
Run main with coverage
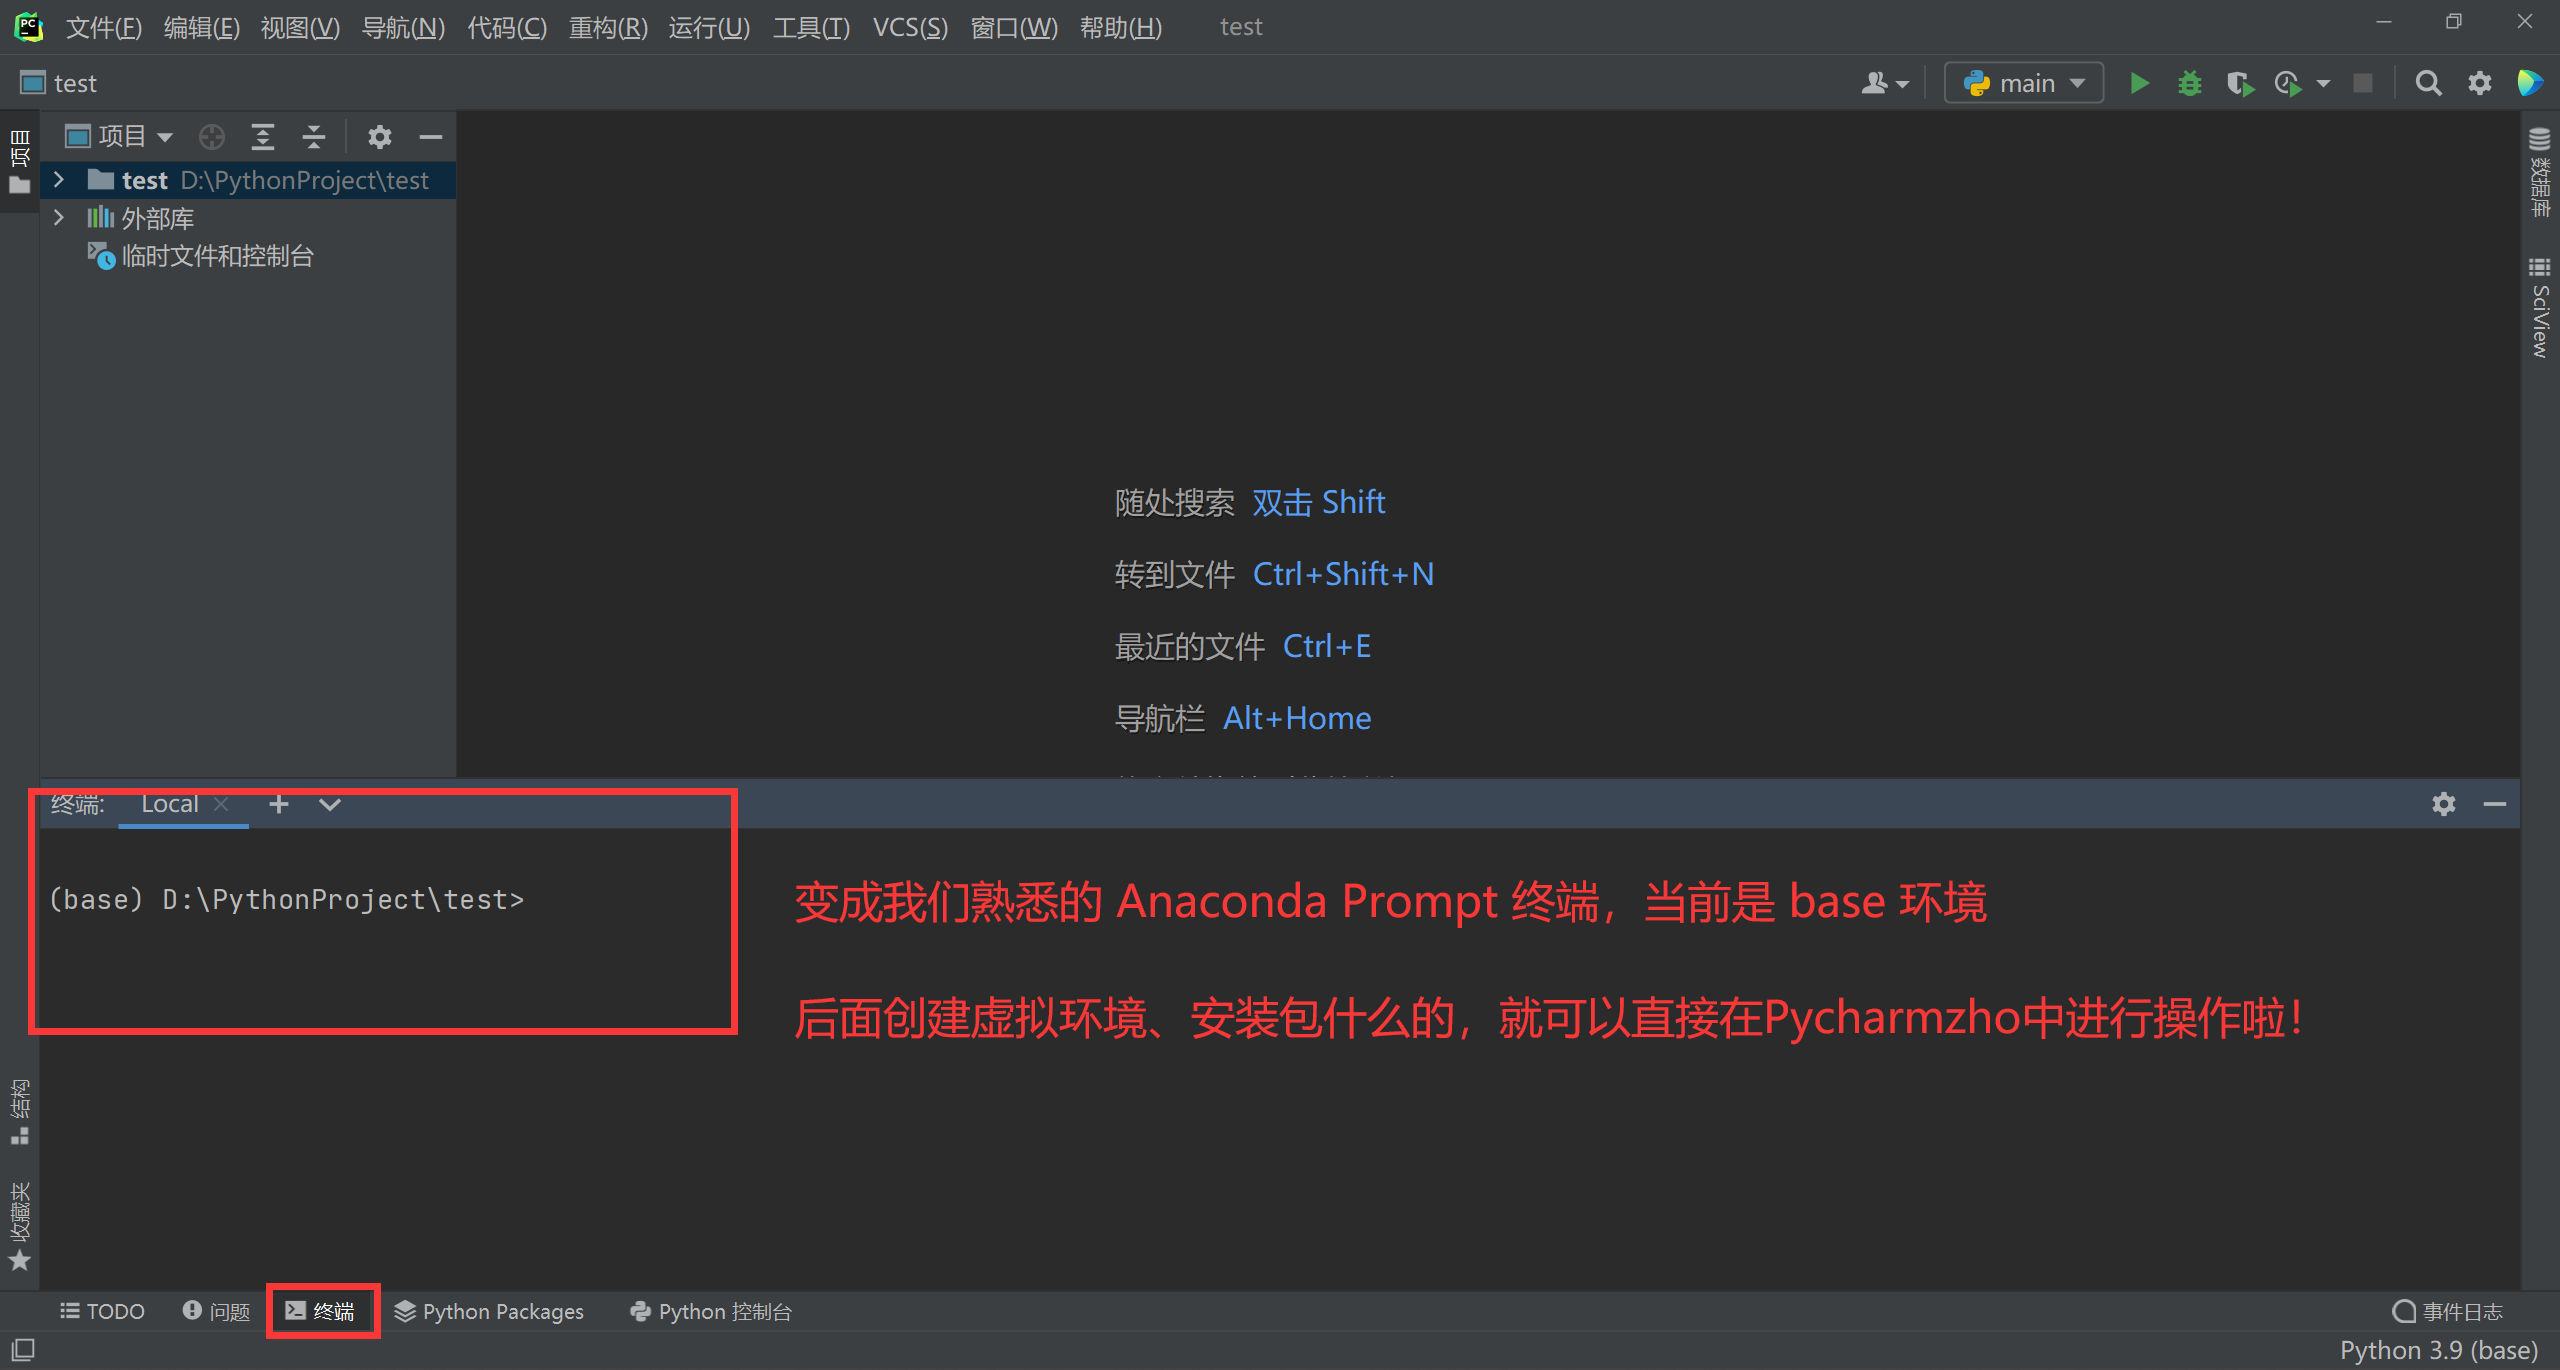pos(2240,82)
